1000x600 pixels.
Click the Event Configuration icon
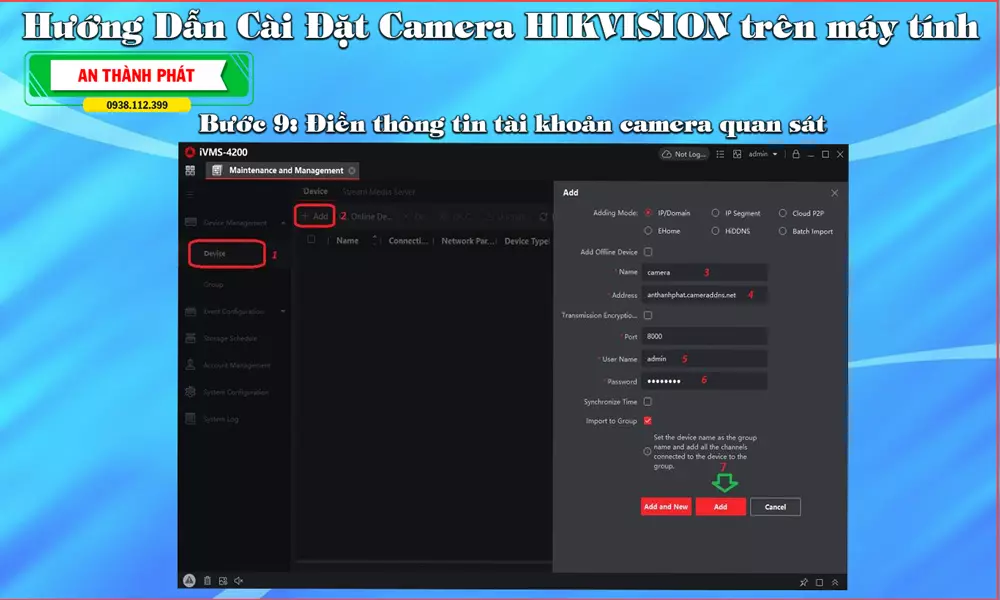(190, 311)
